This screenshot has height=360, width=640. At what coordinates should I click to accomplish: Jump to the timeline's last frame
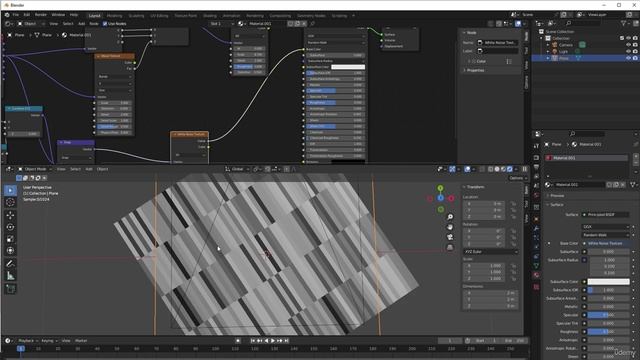point(287,340)
